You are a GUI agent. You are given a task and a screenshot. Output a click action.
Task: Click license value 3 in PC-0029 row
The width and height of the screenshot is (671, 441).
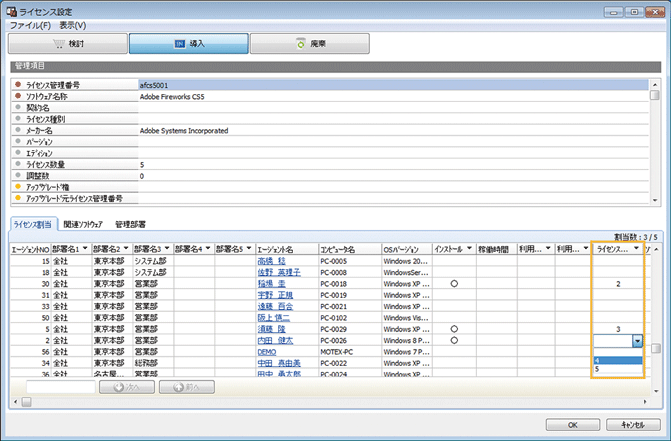tap(618, 329)
